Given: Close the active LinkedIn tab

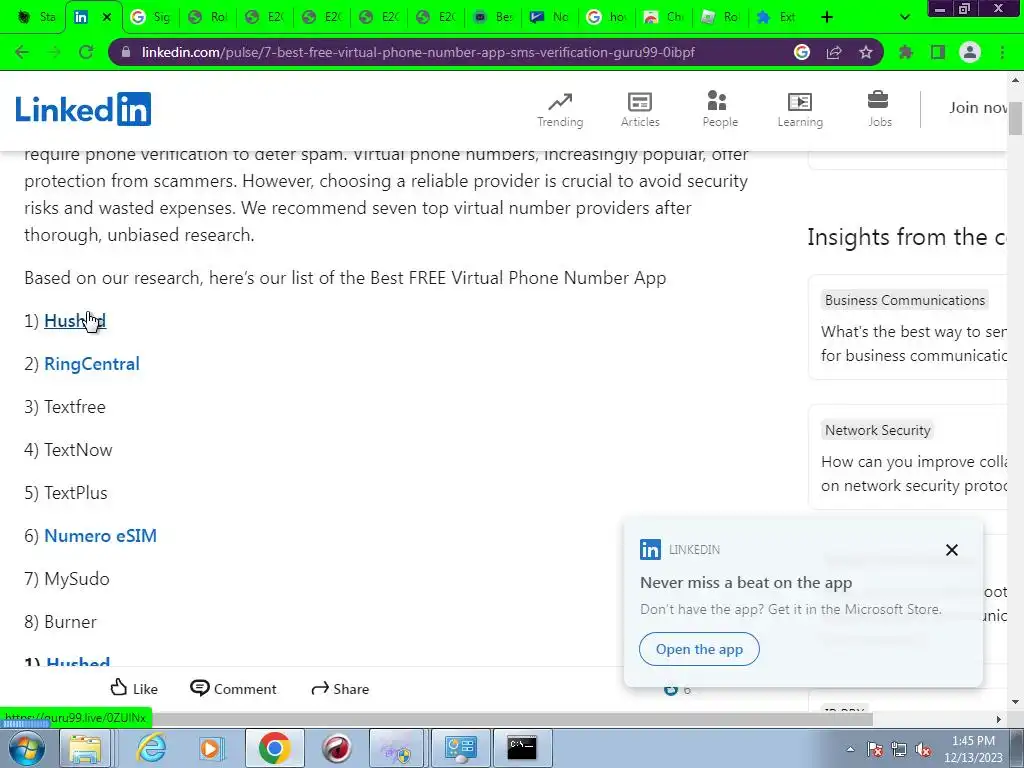Looking at the screenshot, I should click(x=107, y=17).
